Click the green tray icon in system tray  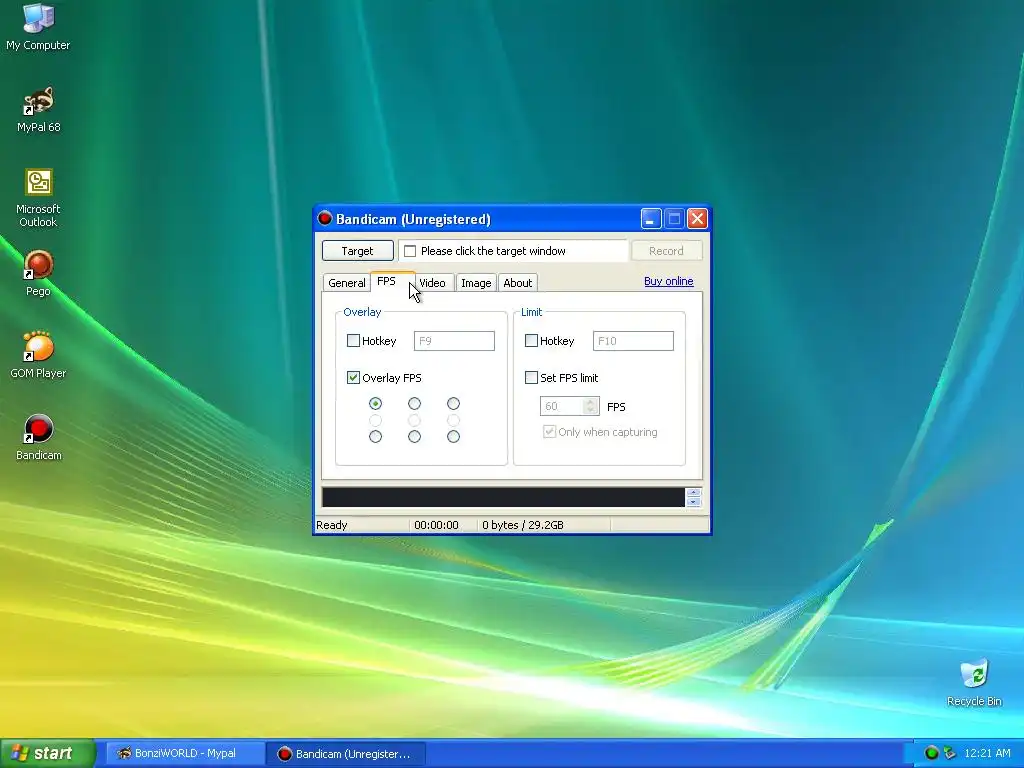click(932, 753)
